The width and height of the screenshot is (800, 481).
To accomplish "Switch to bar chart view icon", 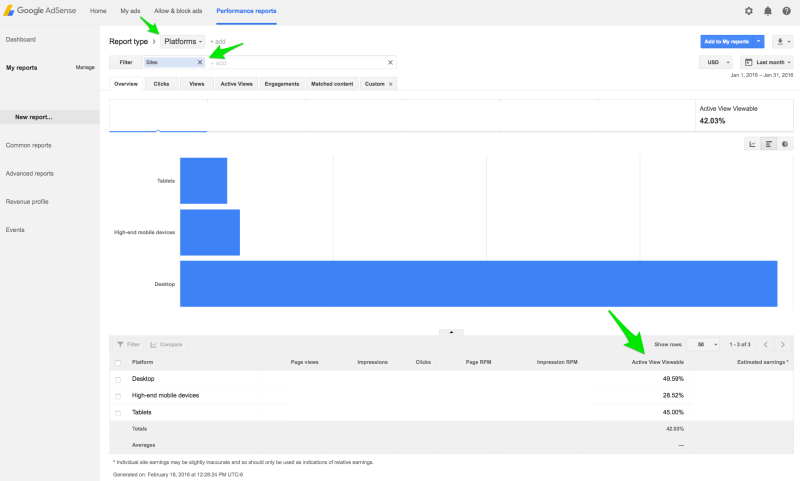I will coord(769,144).
